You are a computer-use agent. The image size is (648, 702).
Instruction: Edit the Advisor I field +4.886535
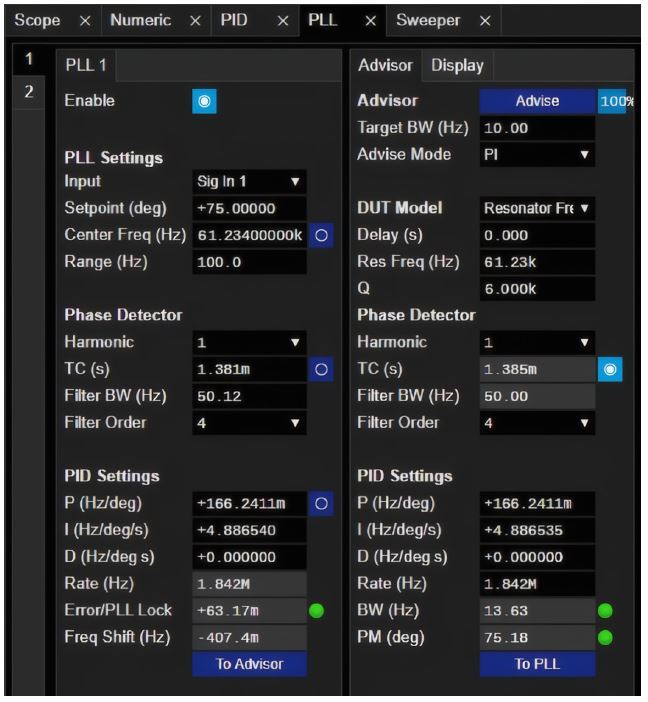click(x=537, y=531)
